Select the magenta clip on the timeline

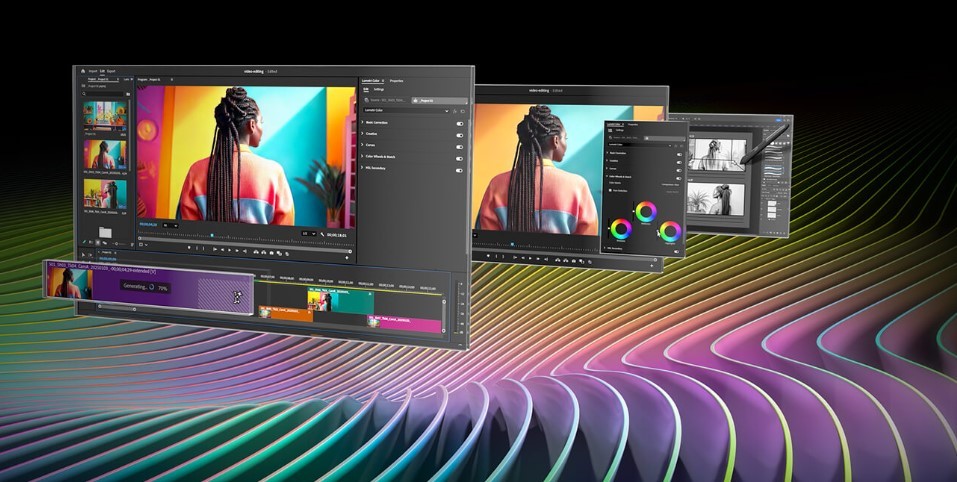404,324
